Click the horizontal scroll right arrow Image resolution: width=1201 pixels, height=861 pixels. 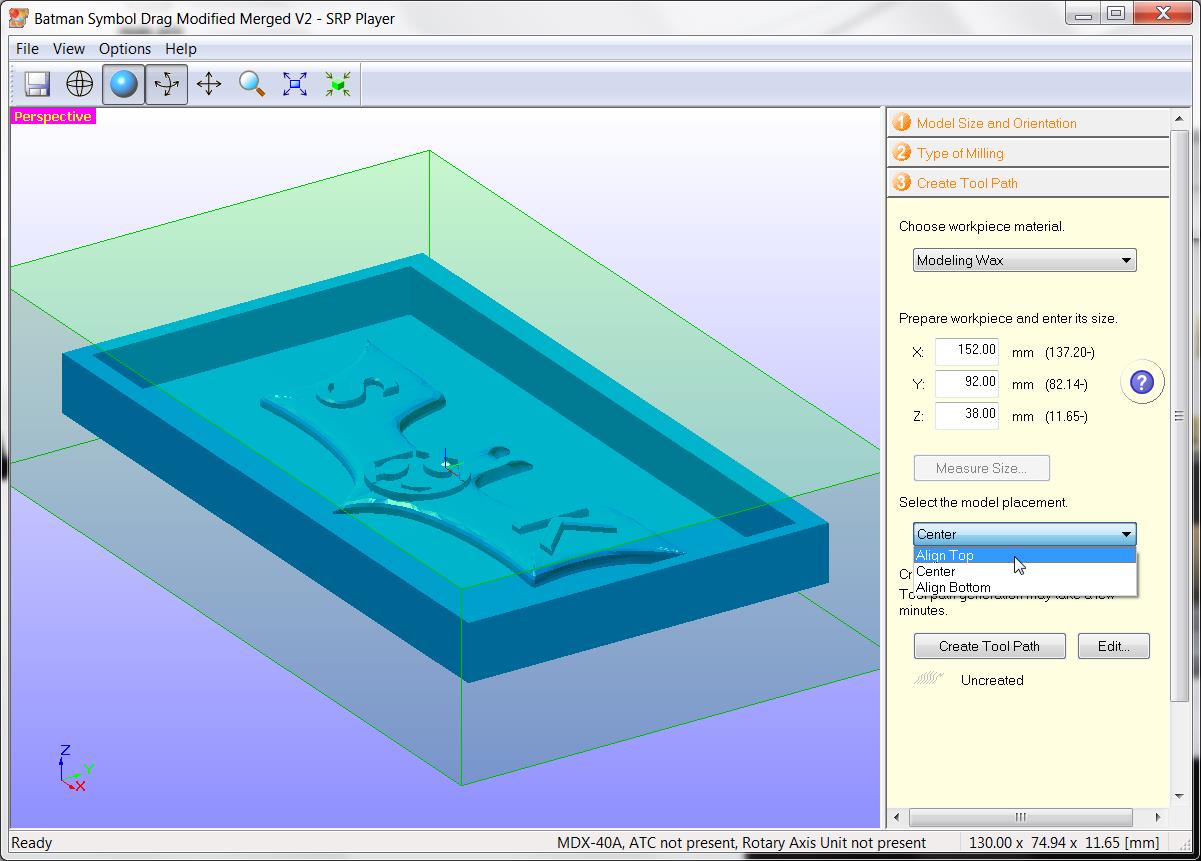[x=1160, y=817]
